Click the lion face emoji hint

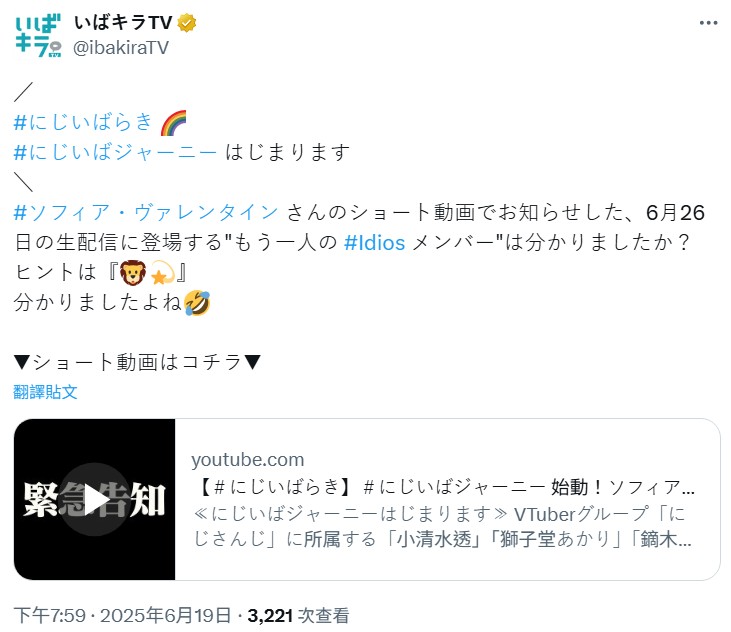point(133,273)
